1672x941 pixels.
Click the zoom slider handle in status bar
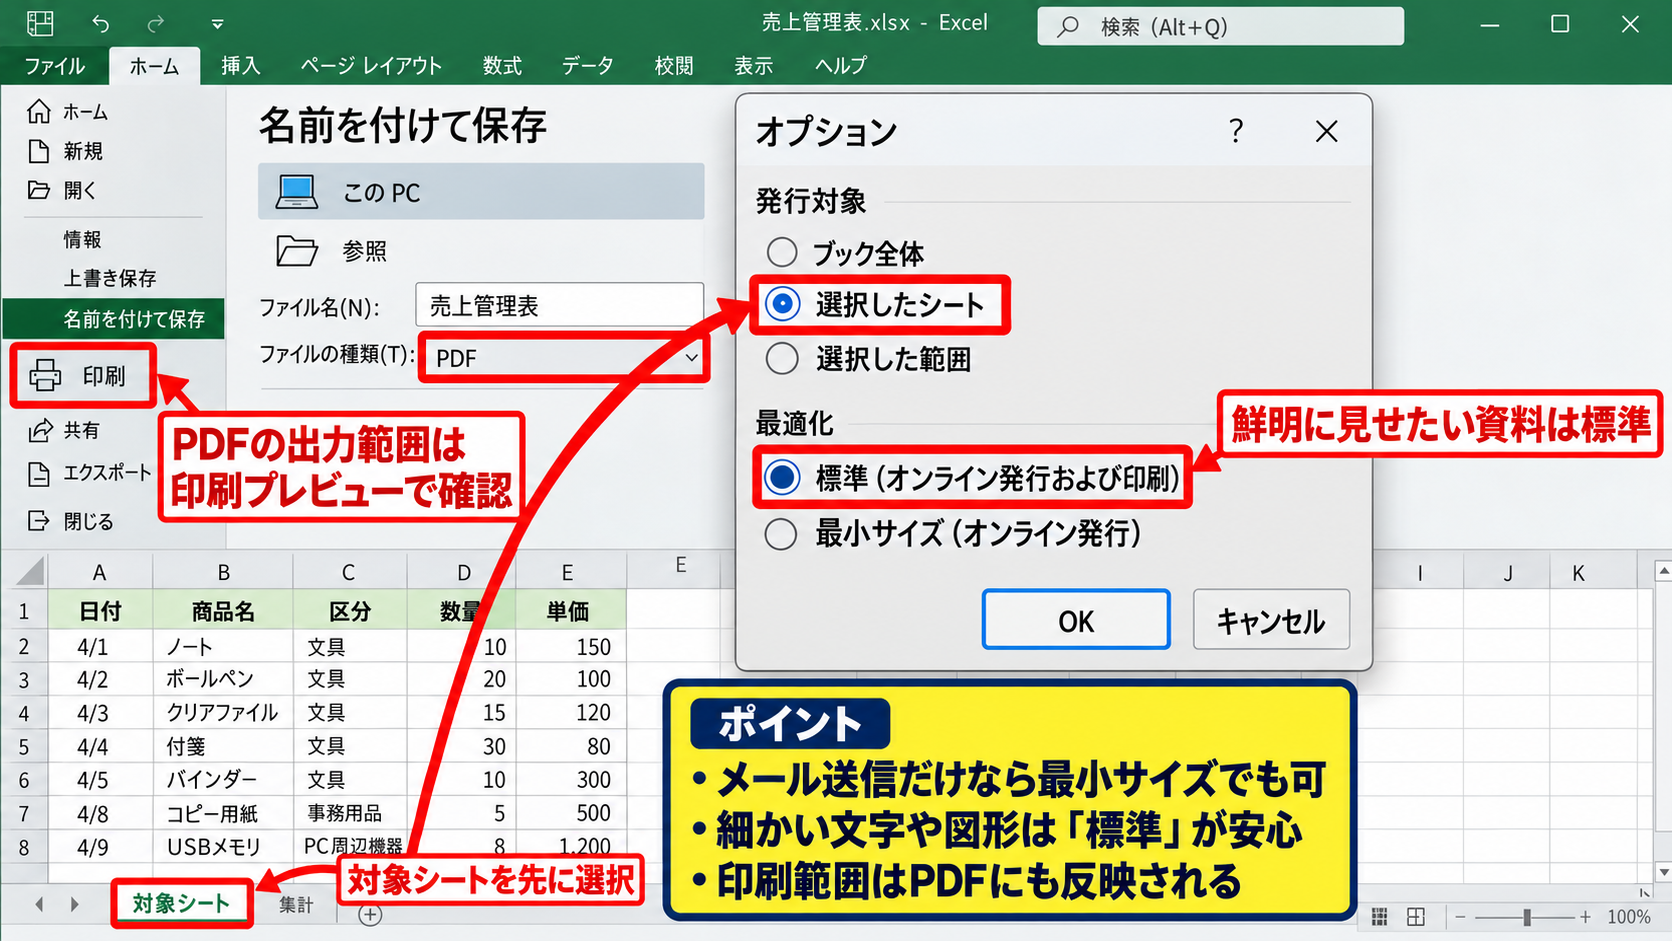coord(1527,917)
